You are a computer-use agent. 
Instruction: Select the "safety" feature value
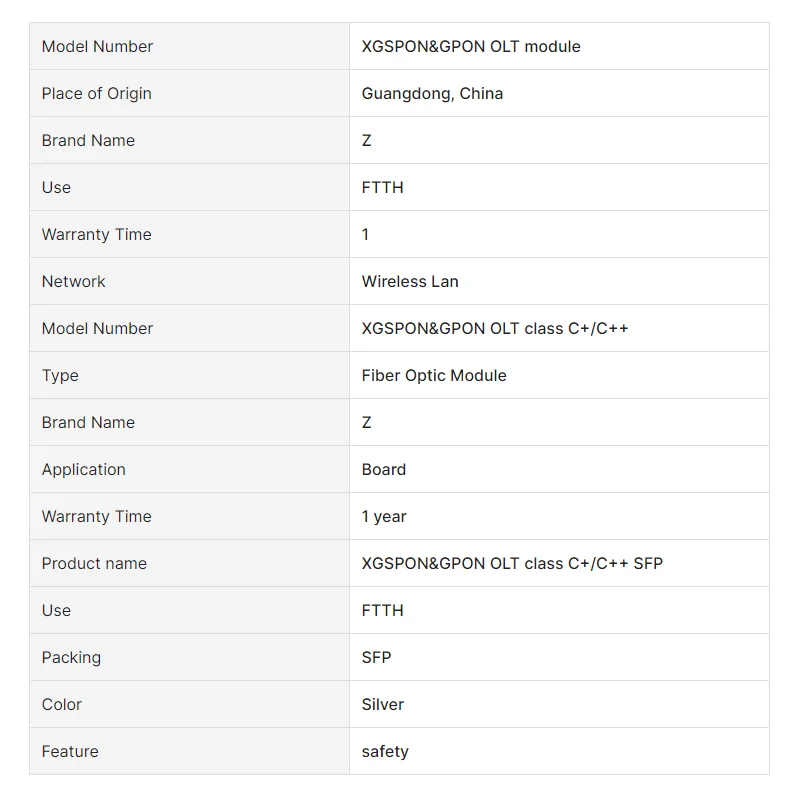pyautogui.click(x=385, y=751)
